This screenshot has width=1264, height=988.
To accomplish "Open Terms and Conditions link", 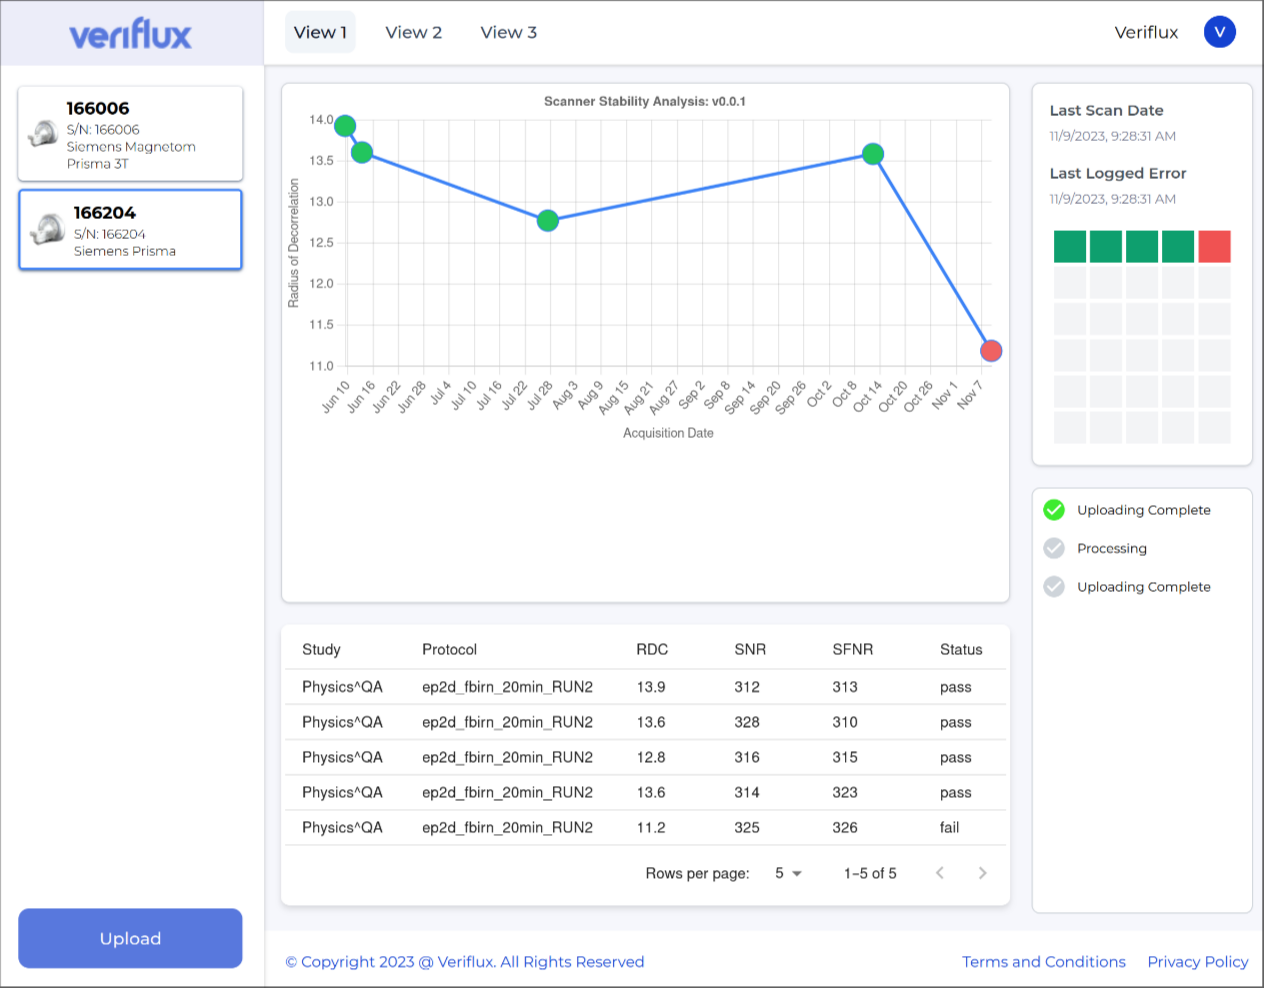I will (1043, 961).
